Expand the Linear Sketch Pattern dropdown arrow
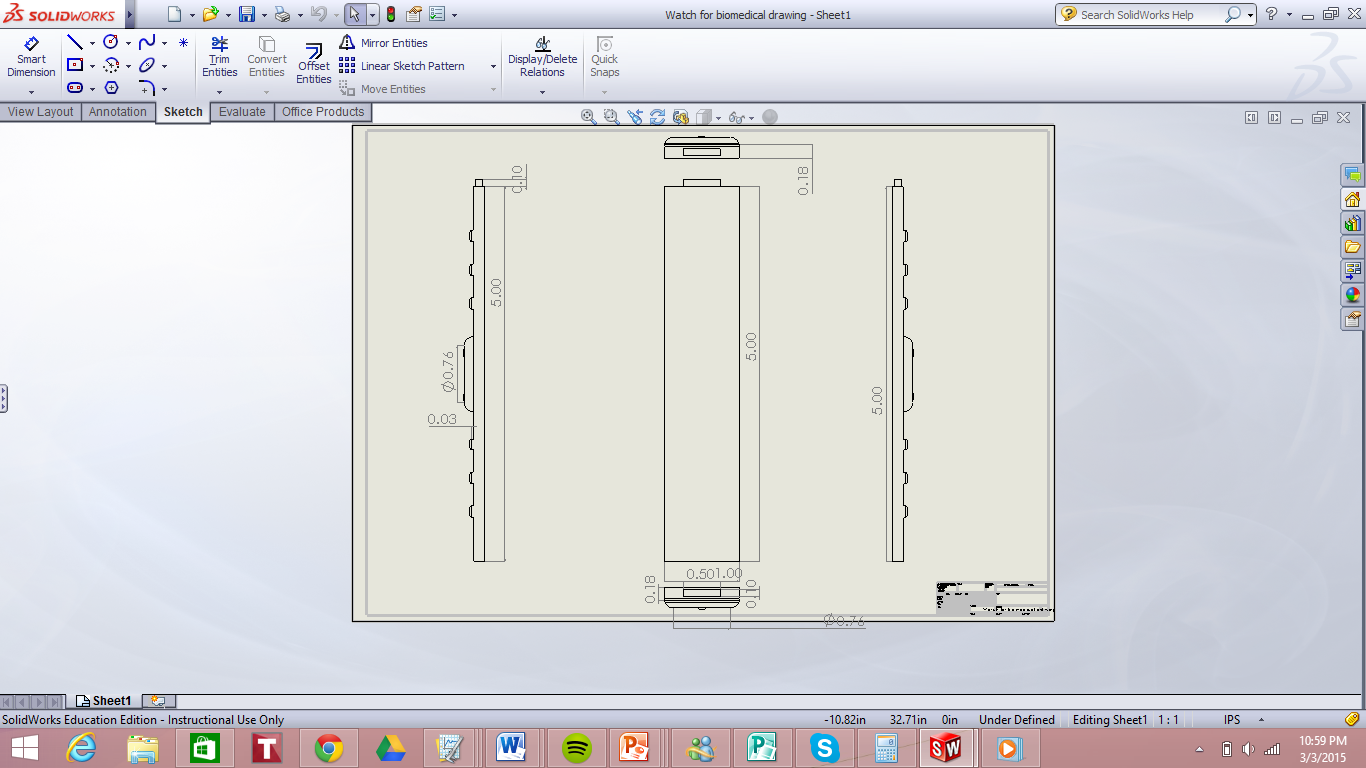 (x=493, y=67)
